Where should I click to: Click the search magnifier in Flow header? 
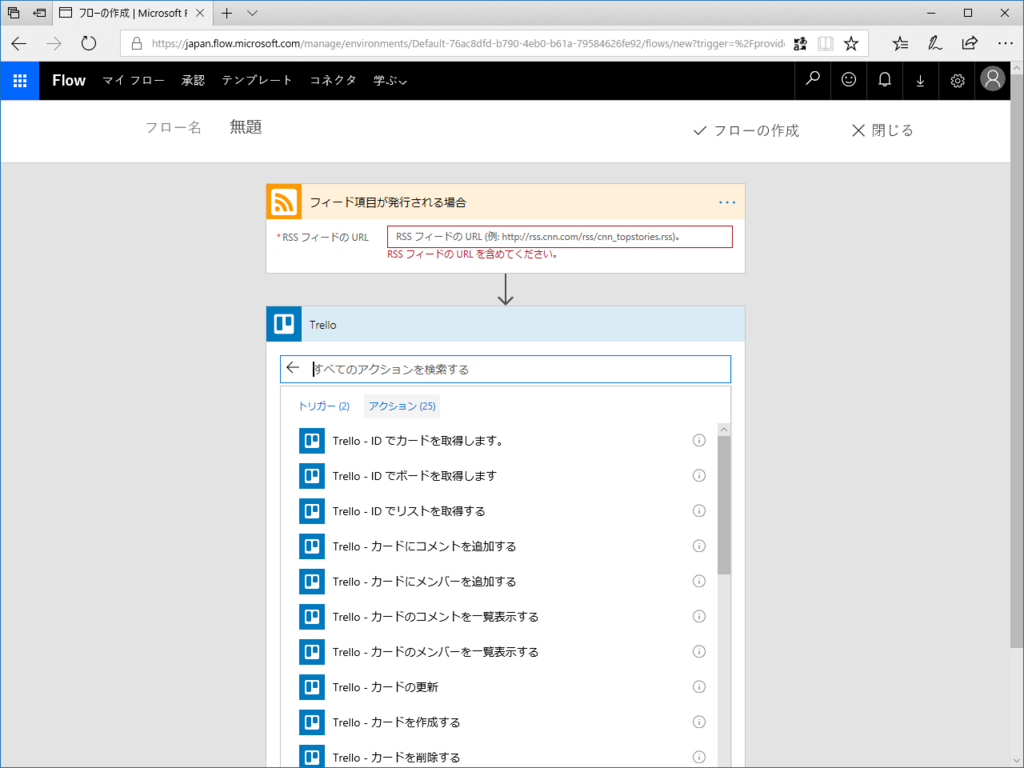pyautogui.click(x=812, y=80)
